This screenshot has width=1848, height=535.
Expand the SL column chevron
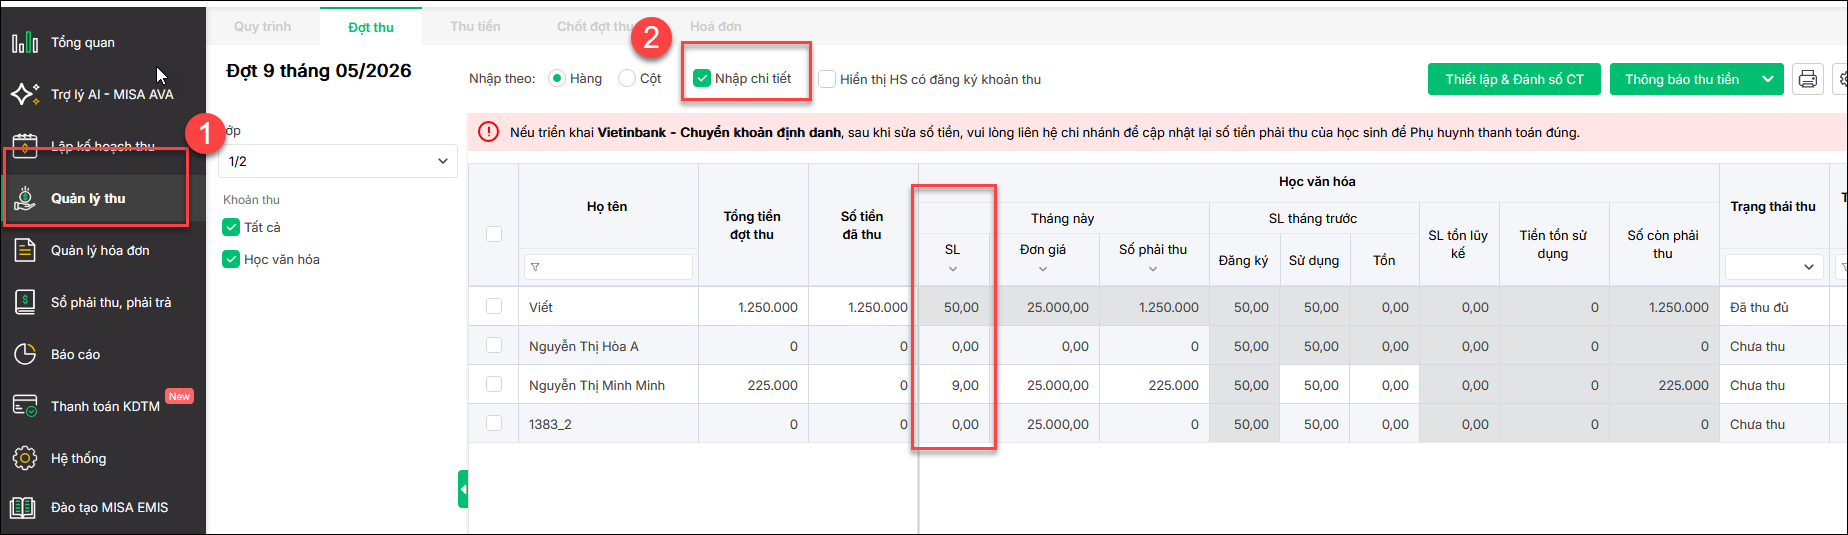[x=952, y=269]
